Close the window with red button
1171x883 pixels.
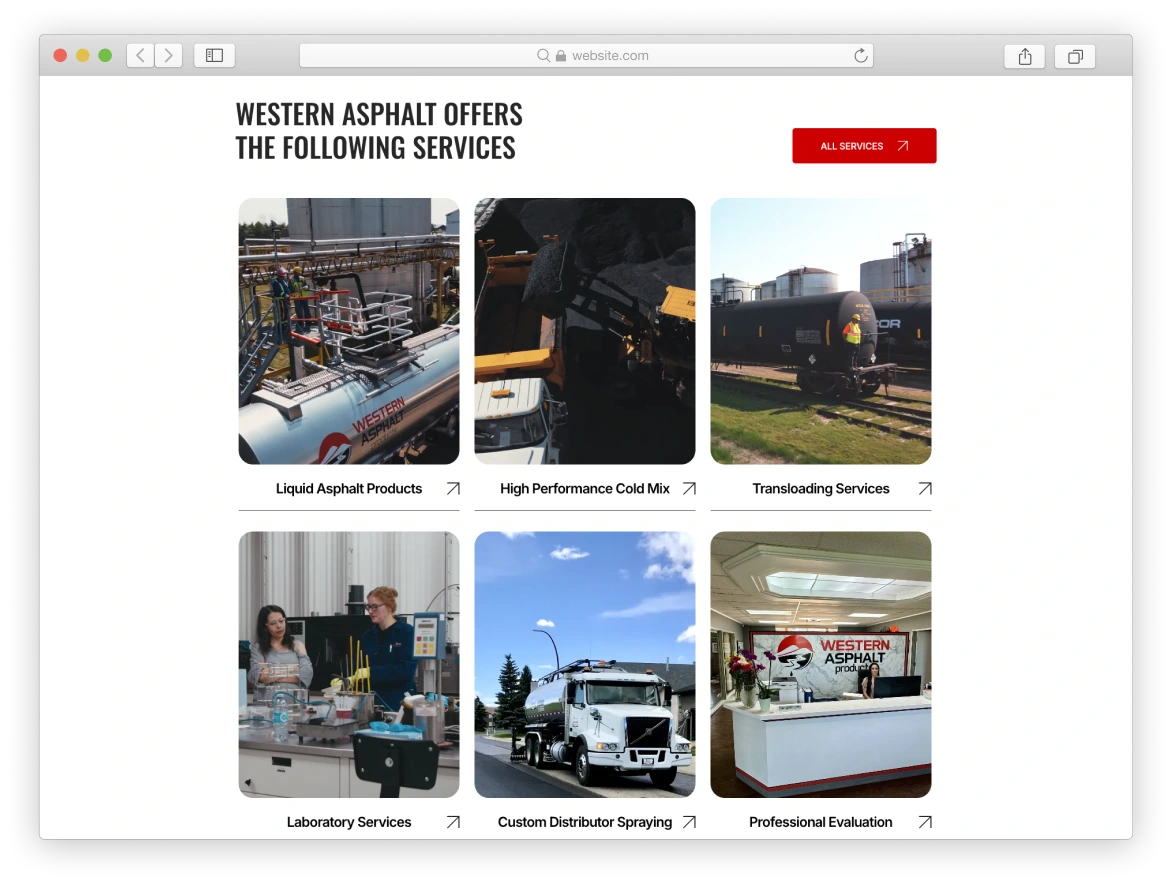pos(60,55)
